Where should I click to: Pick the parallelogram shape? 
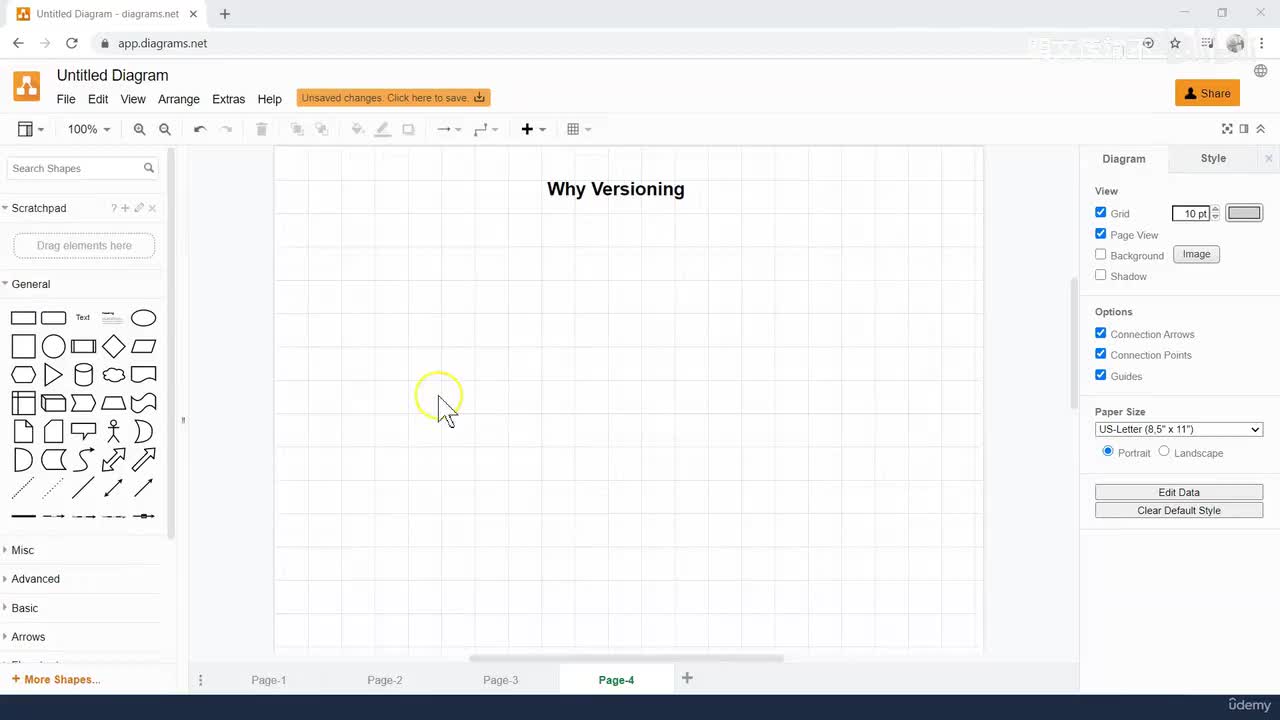144,346
